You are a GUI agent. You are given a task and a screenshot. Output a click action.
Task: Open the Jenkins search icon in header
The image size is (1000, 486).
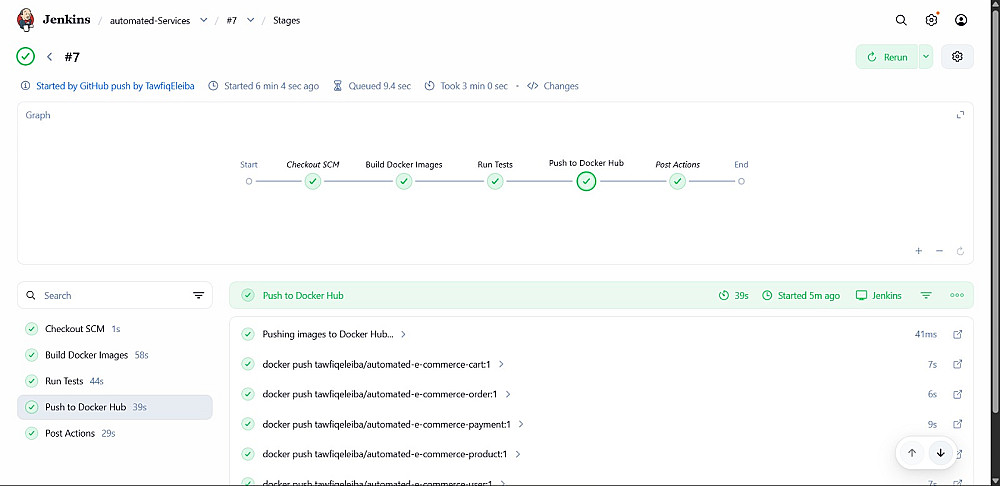click(x=901, y=20)
